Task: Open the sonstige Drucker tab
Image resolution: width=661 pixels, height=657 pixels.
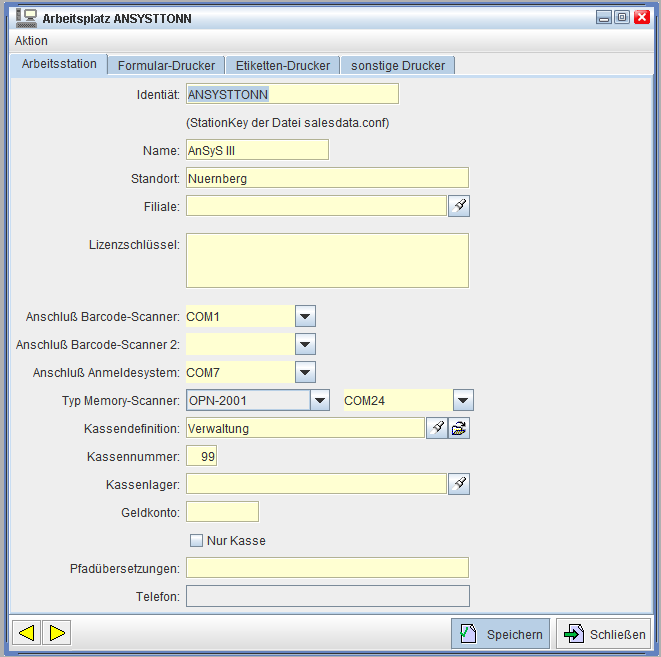Action: coord(398,66)
